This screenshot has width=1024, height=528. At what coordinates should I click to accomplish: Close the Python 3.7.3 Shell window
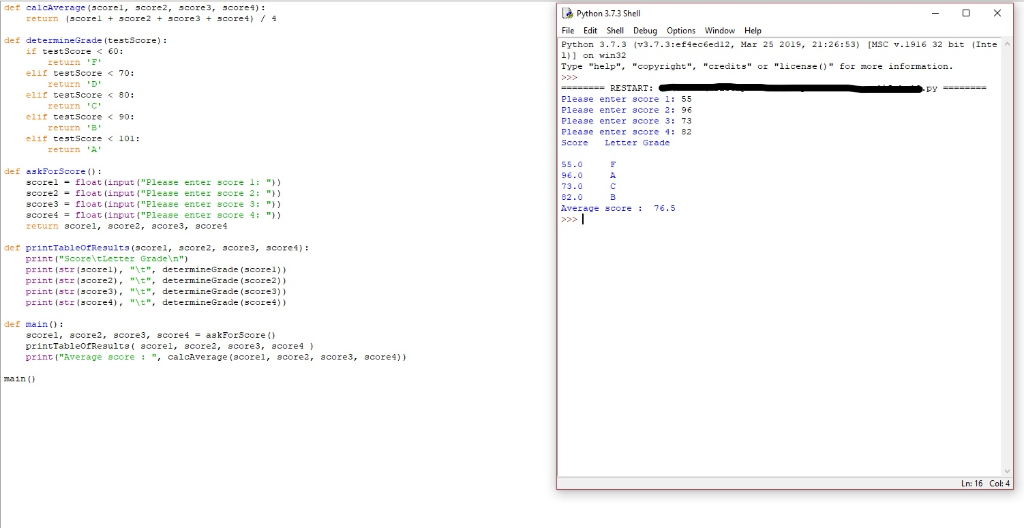[x=997, y=13]
